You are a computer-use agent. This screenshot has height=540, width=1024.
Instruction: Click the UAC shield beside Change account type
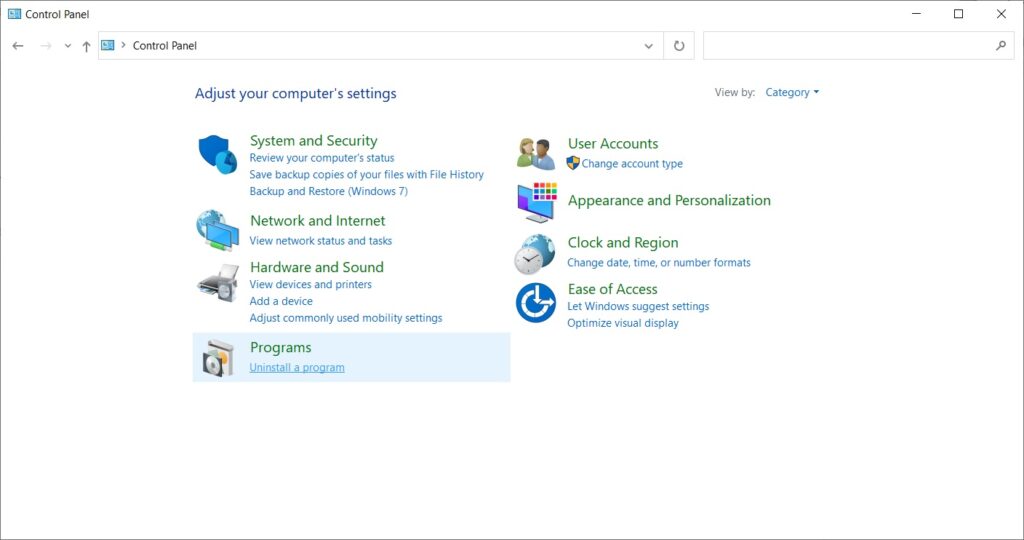pyautogui.click(x=573, y=163)
